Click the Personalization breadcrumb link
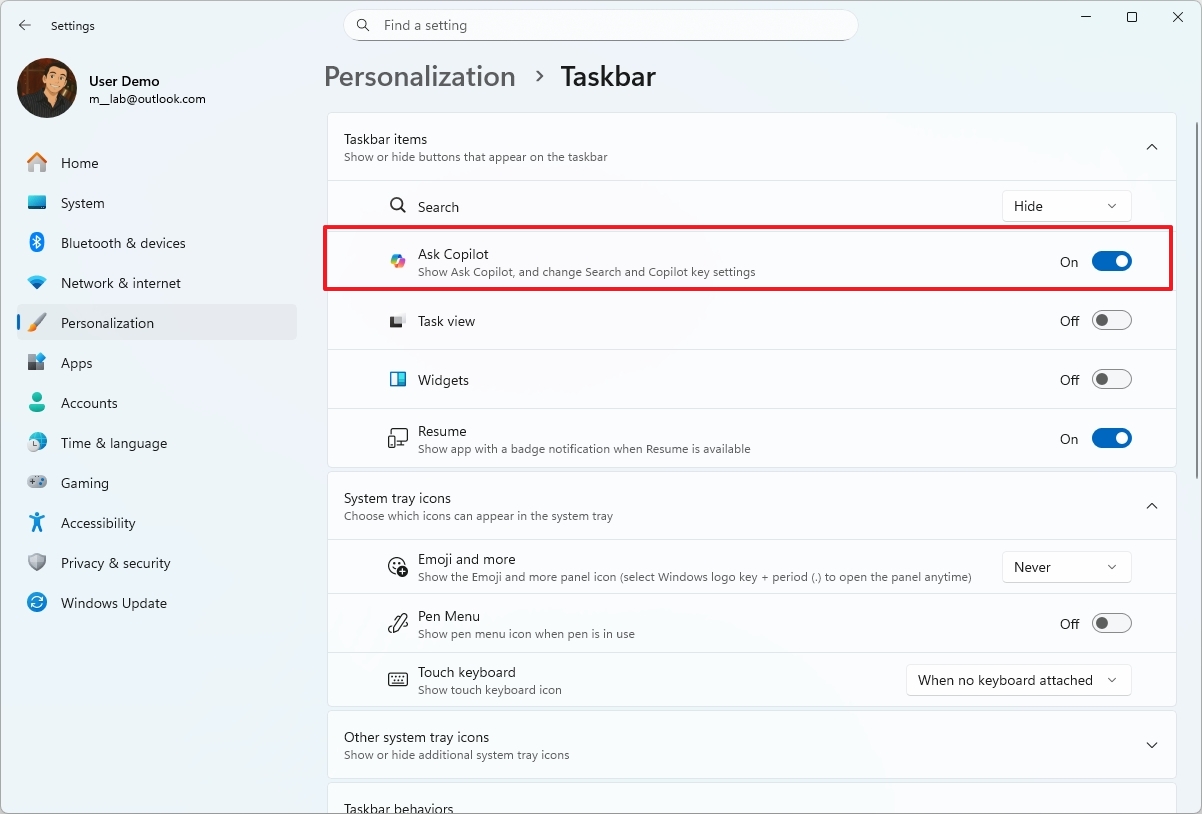 point(419,76)
